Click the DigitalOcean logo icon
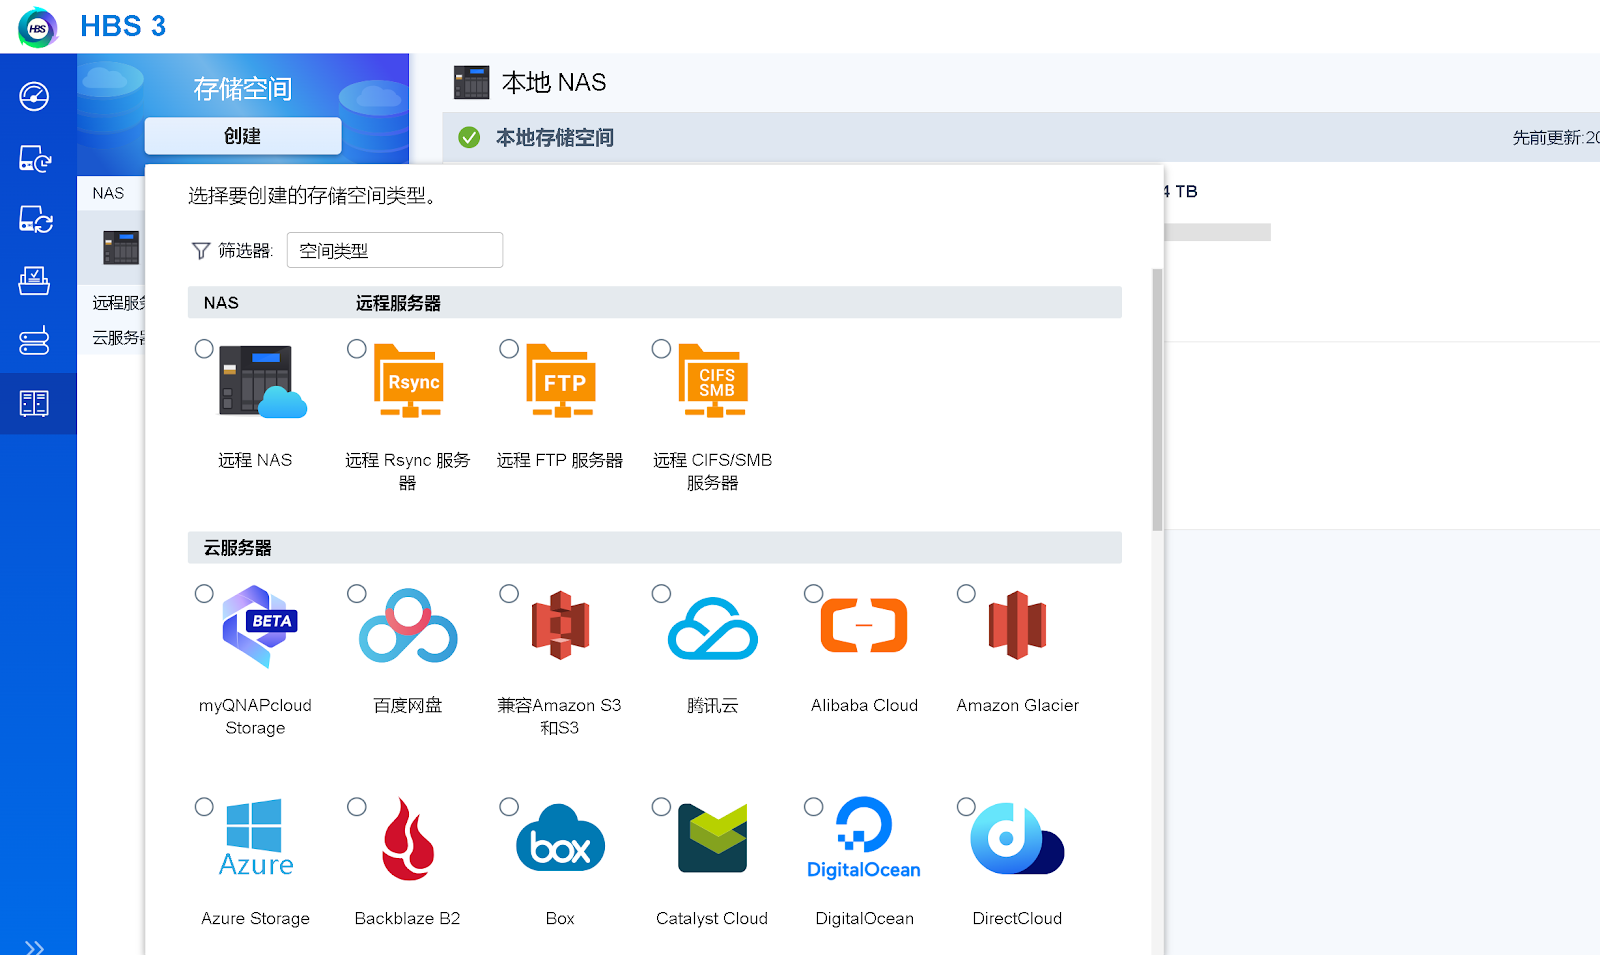The height and width of the screenshot is (955, 1600). click(864, 838)
